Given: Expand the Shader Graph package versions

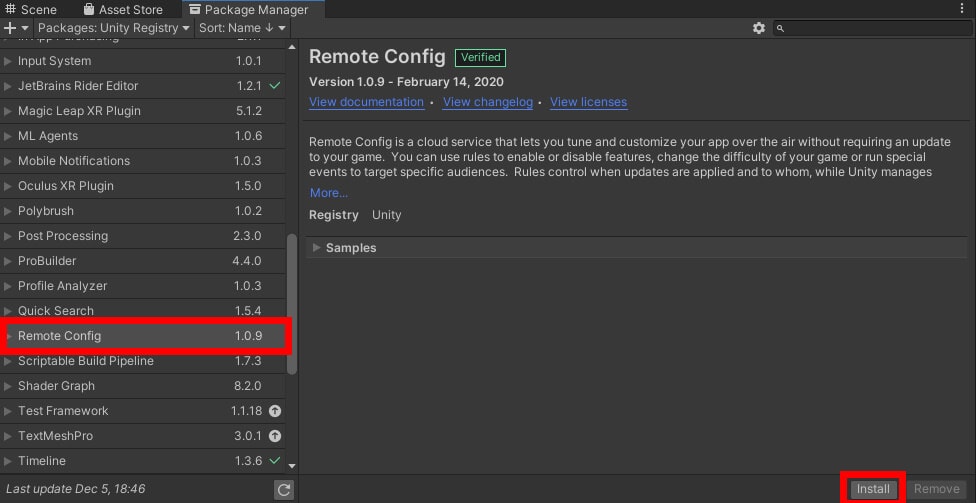Looking at the screenshot, I should [8, 386].
